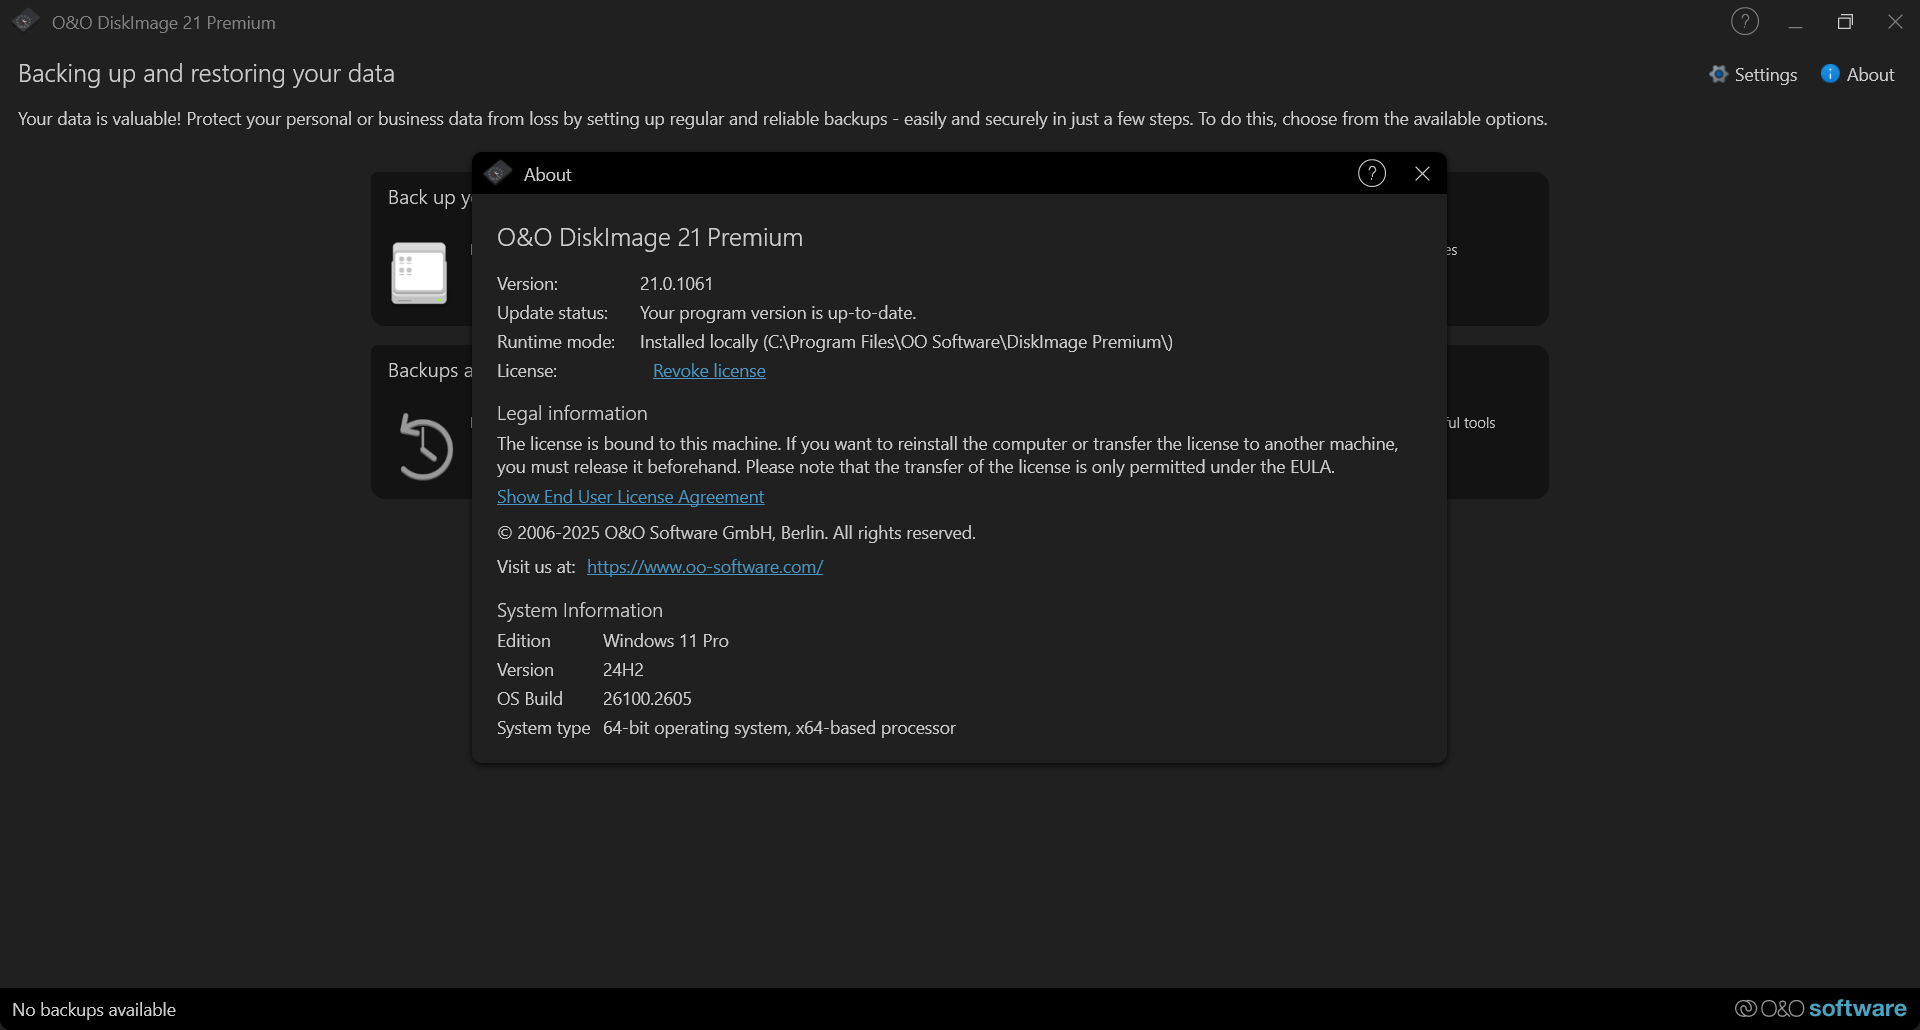Open About in the main window header
The width and height of the screenshot is (1920, 1030).
[1858, 75]
